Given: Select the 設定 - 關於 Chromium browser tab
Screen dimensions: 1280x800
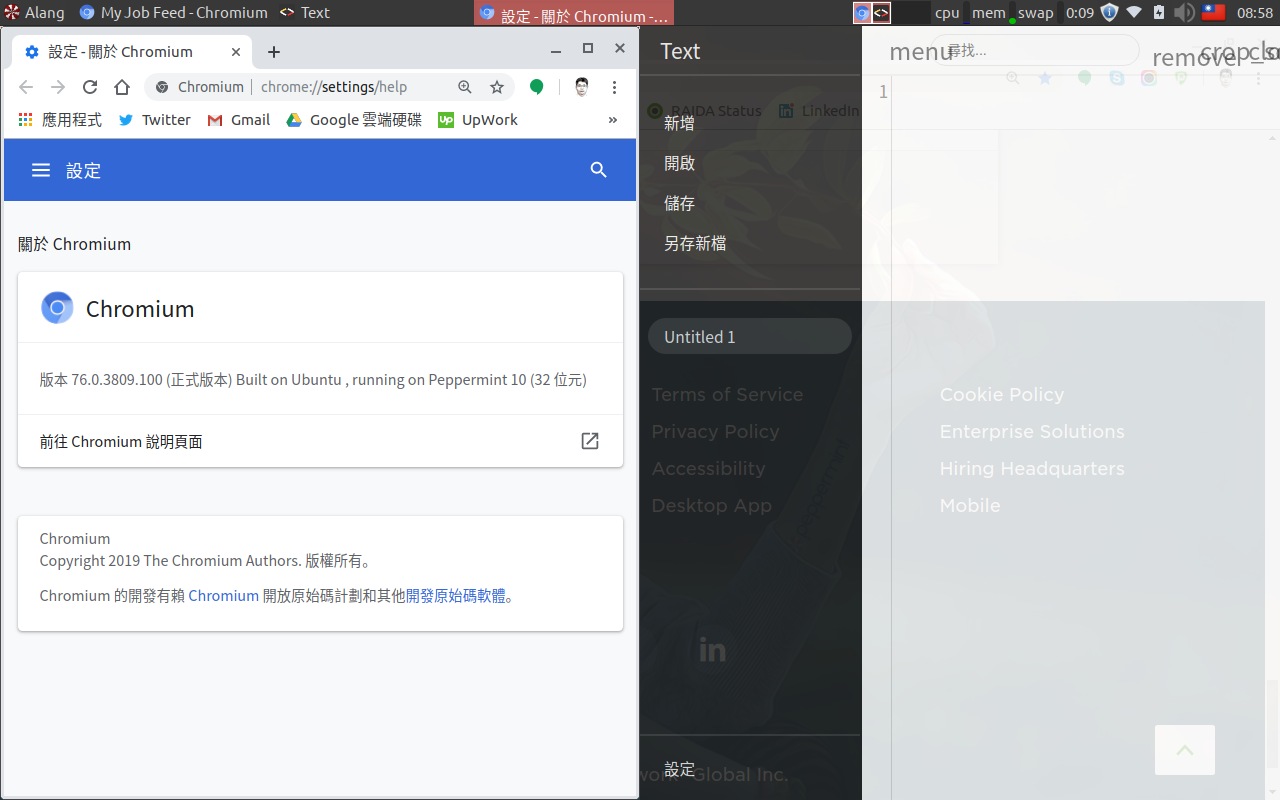Looking at the screenshot, I should coord(130,52).
